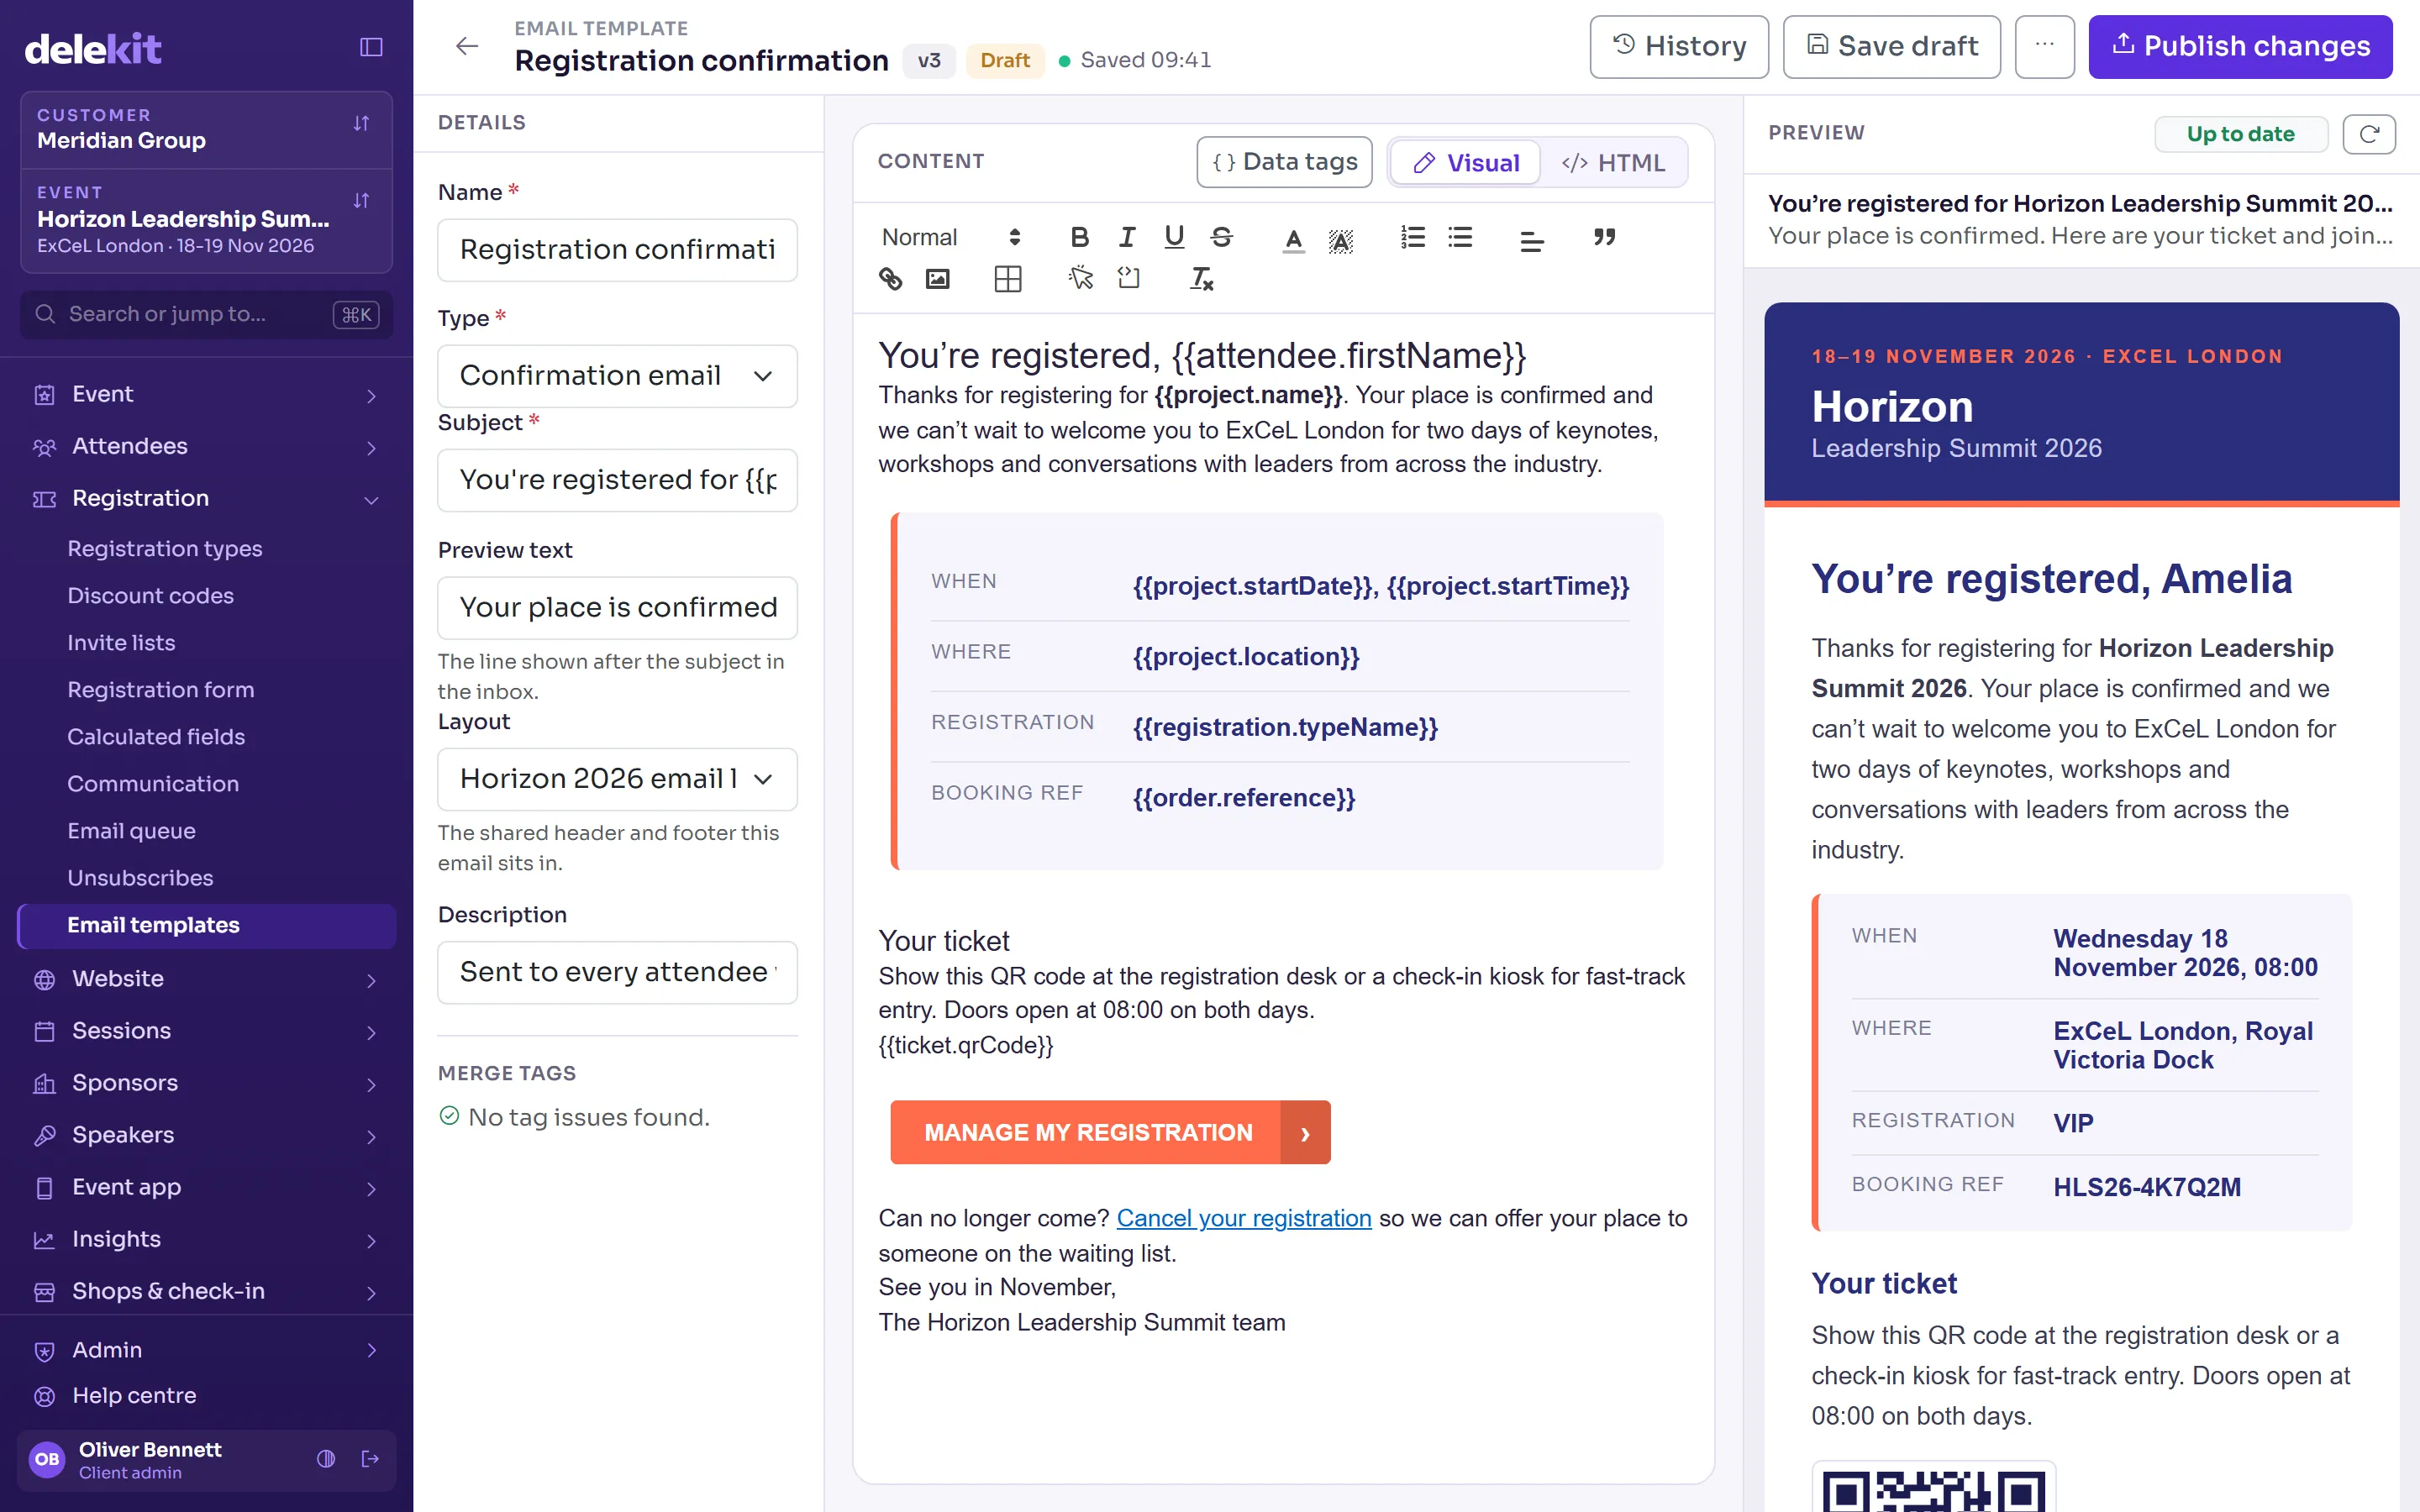The height and width of the screenshot is (1512, 2420).
Task: Insert a table into the content
Action: coord(1008,279)
